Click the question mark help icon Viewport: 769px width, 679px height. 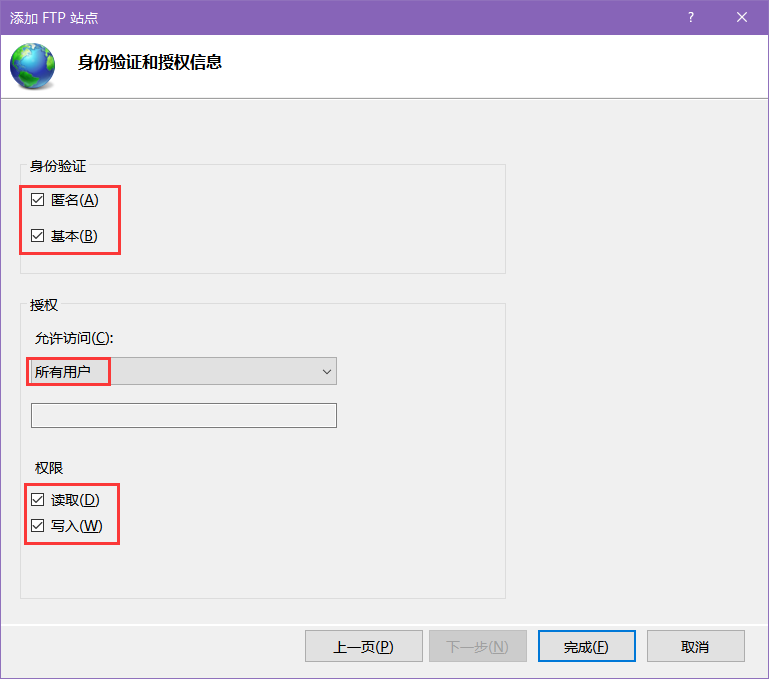tap(691, 18)
